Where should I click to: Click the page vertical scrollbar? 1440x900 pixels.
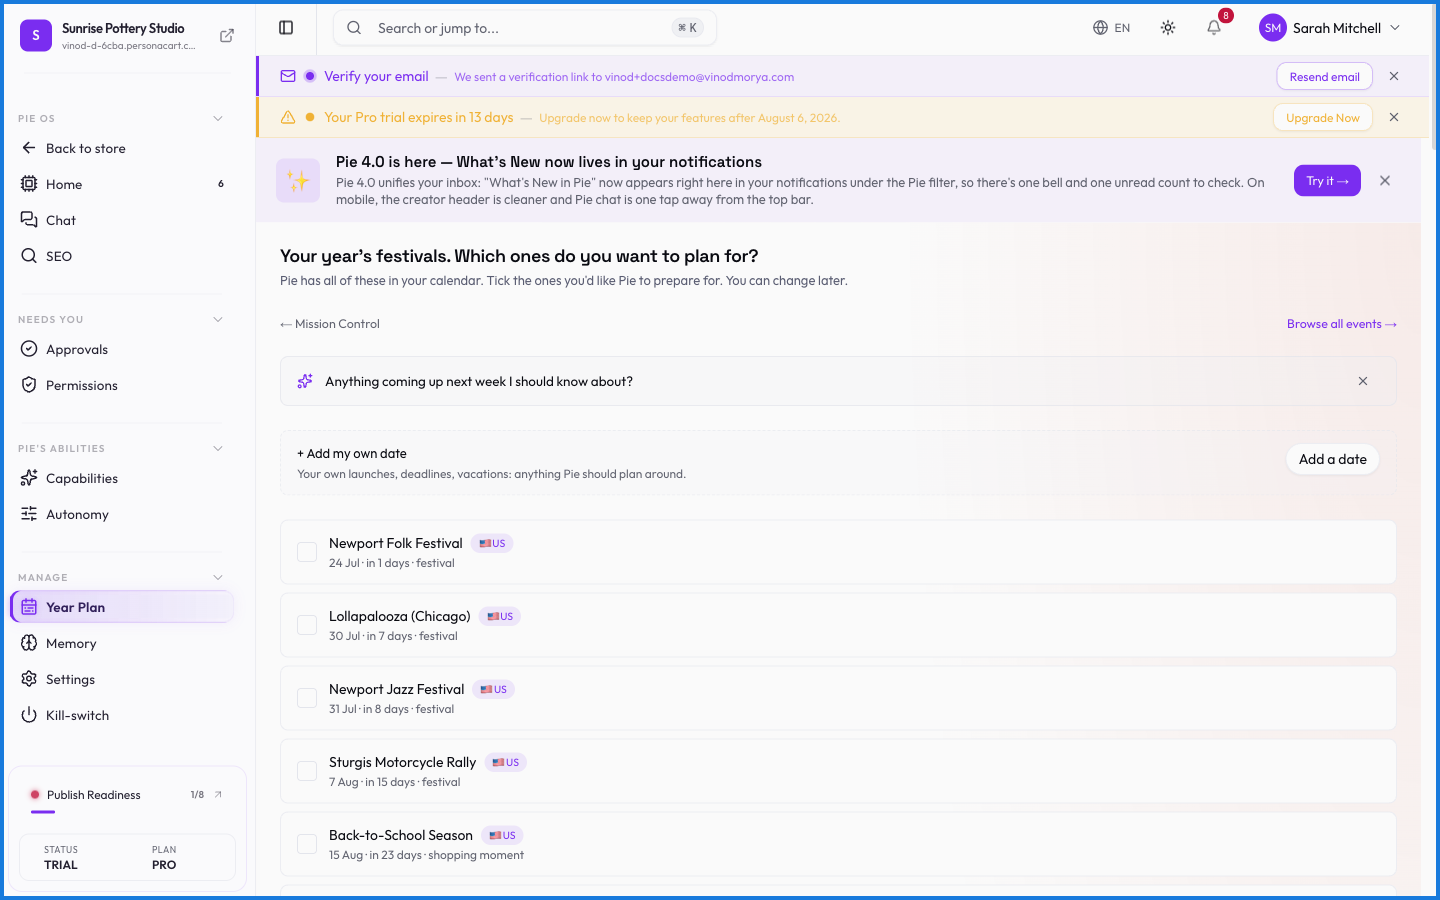1435,80
